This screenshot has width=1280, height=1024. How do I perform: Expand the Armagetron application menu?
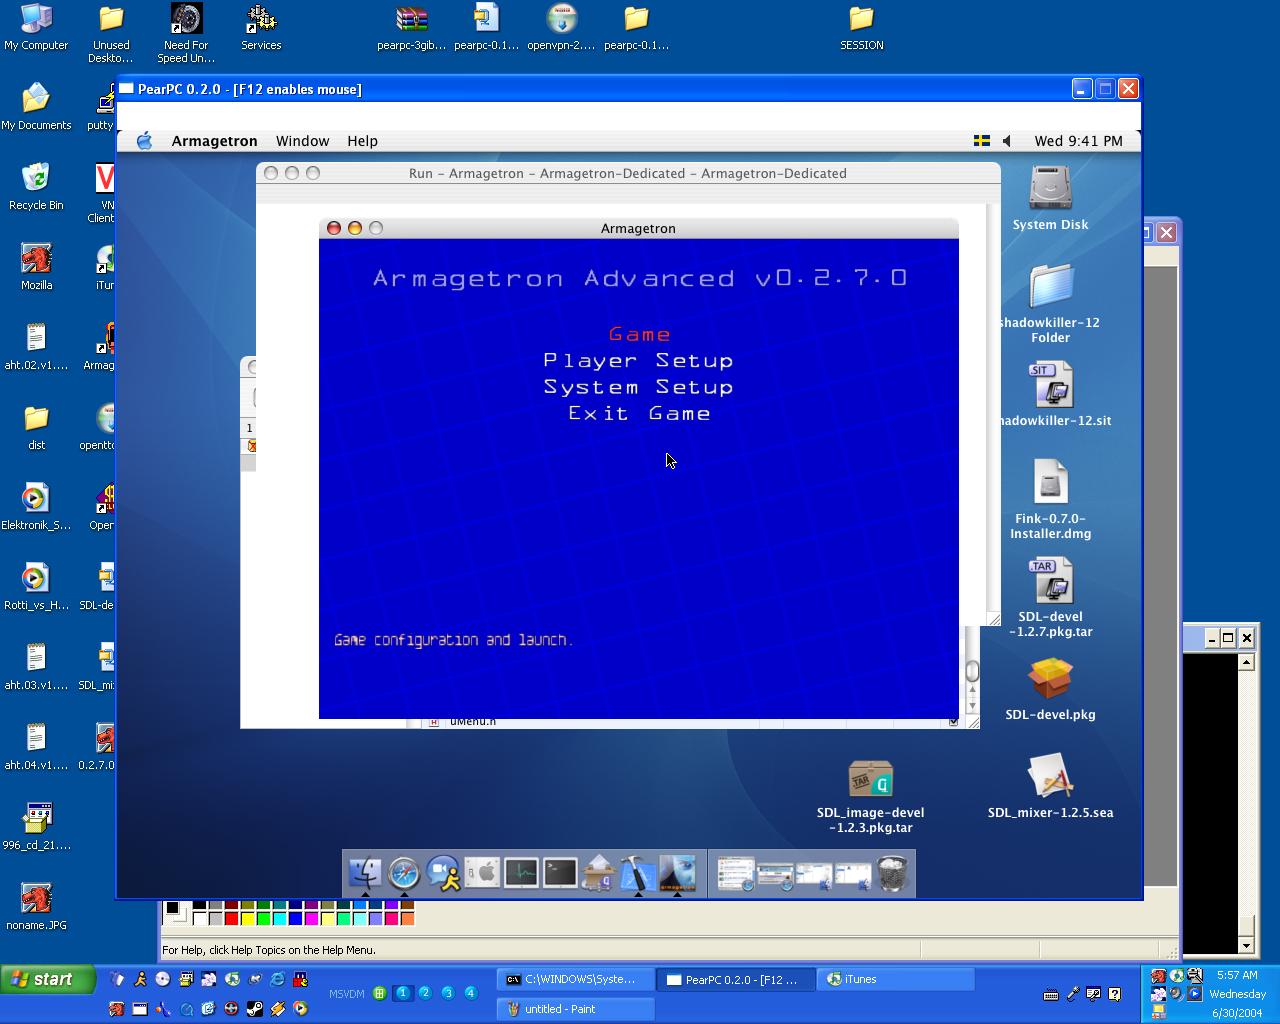coord(214,141)
